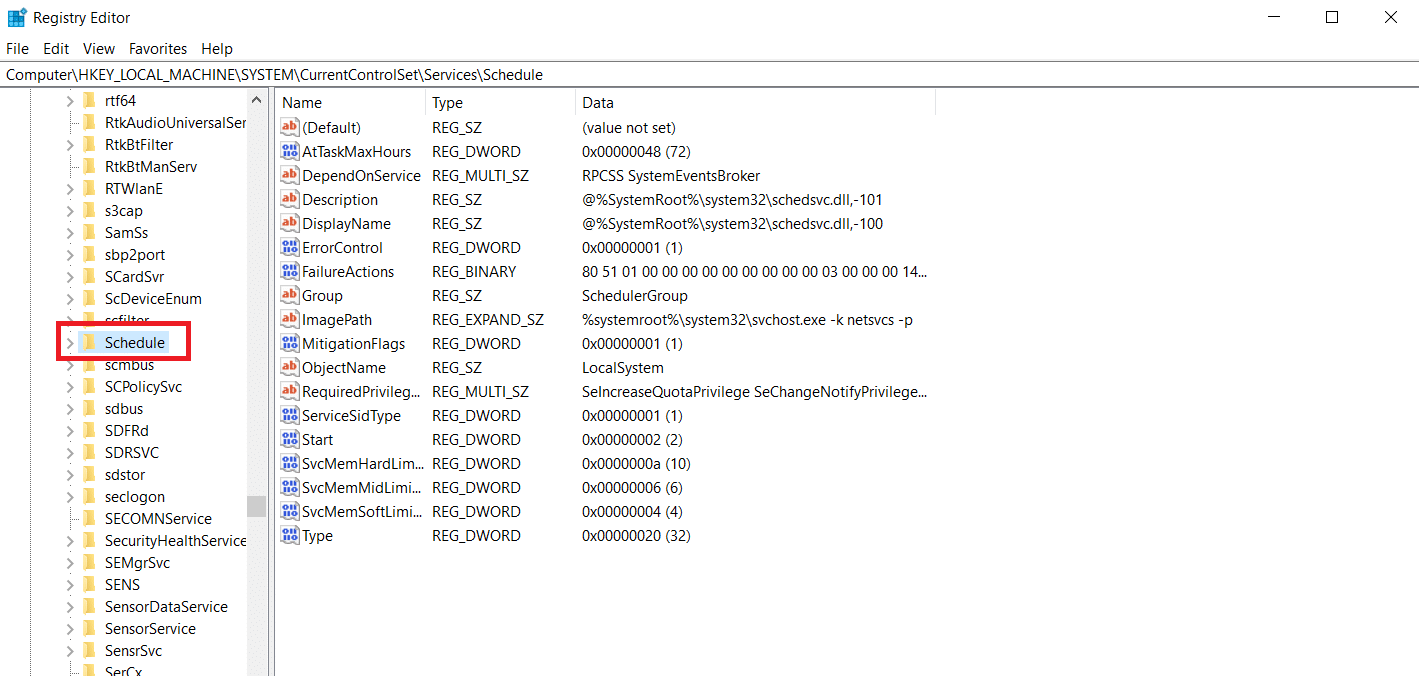Open the View menu

pyautogui.click(x=99, y=48)
